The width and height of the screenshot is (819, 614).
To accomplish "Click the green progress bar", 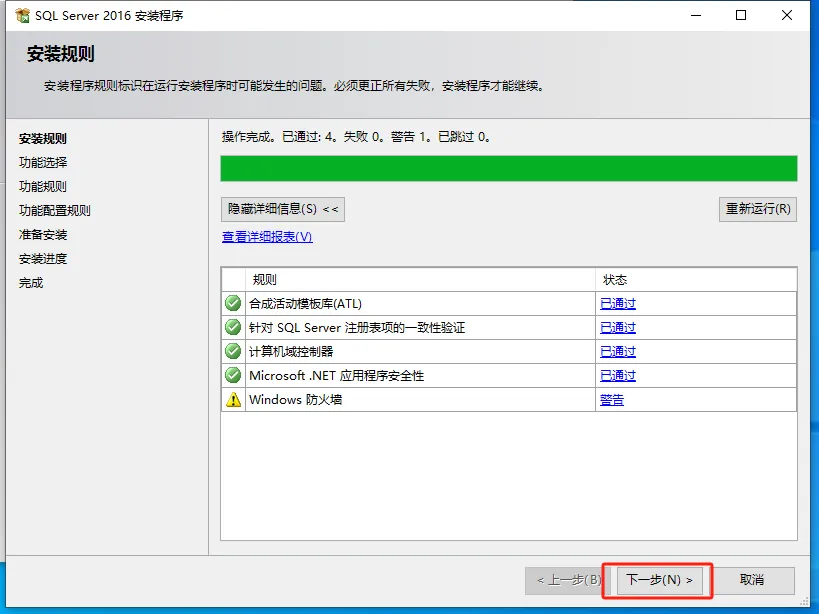I will point(509,169).
